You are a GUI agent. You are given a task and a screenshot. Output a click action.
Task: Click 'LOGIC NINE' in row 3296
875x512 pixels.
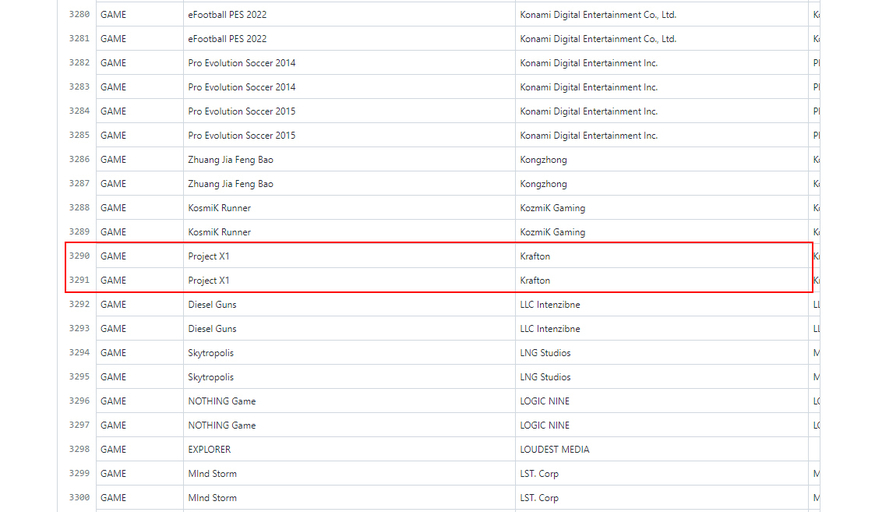(x=545, y=401)
